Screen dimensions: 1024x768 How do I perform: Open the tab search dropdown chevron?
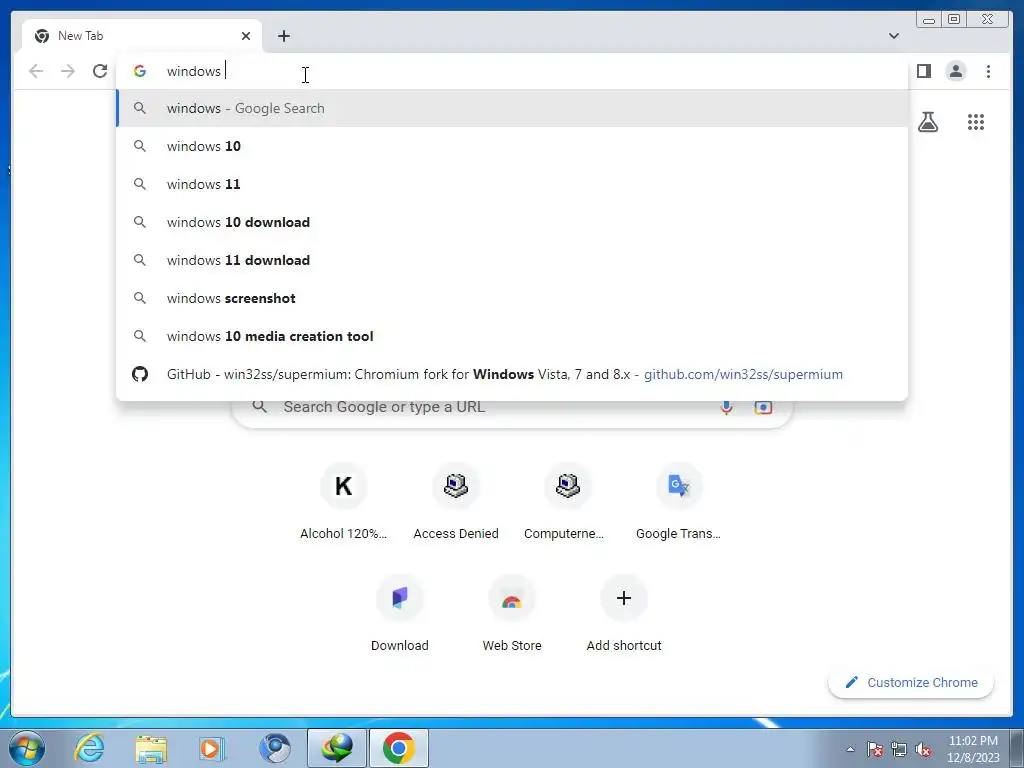coord(893,36)
